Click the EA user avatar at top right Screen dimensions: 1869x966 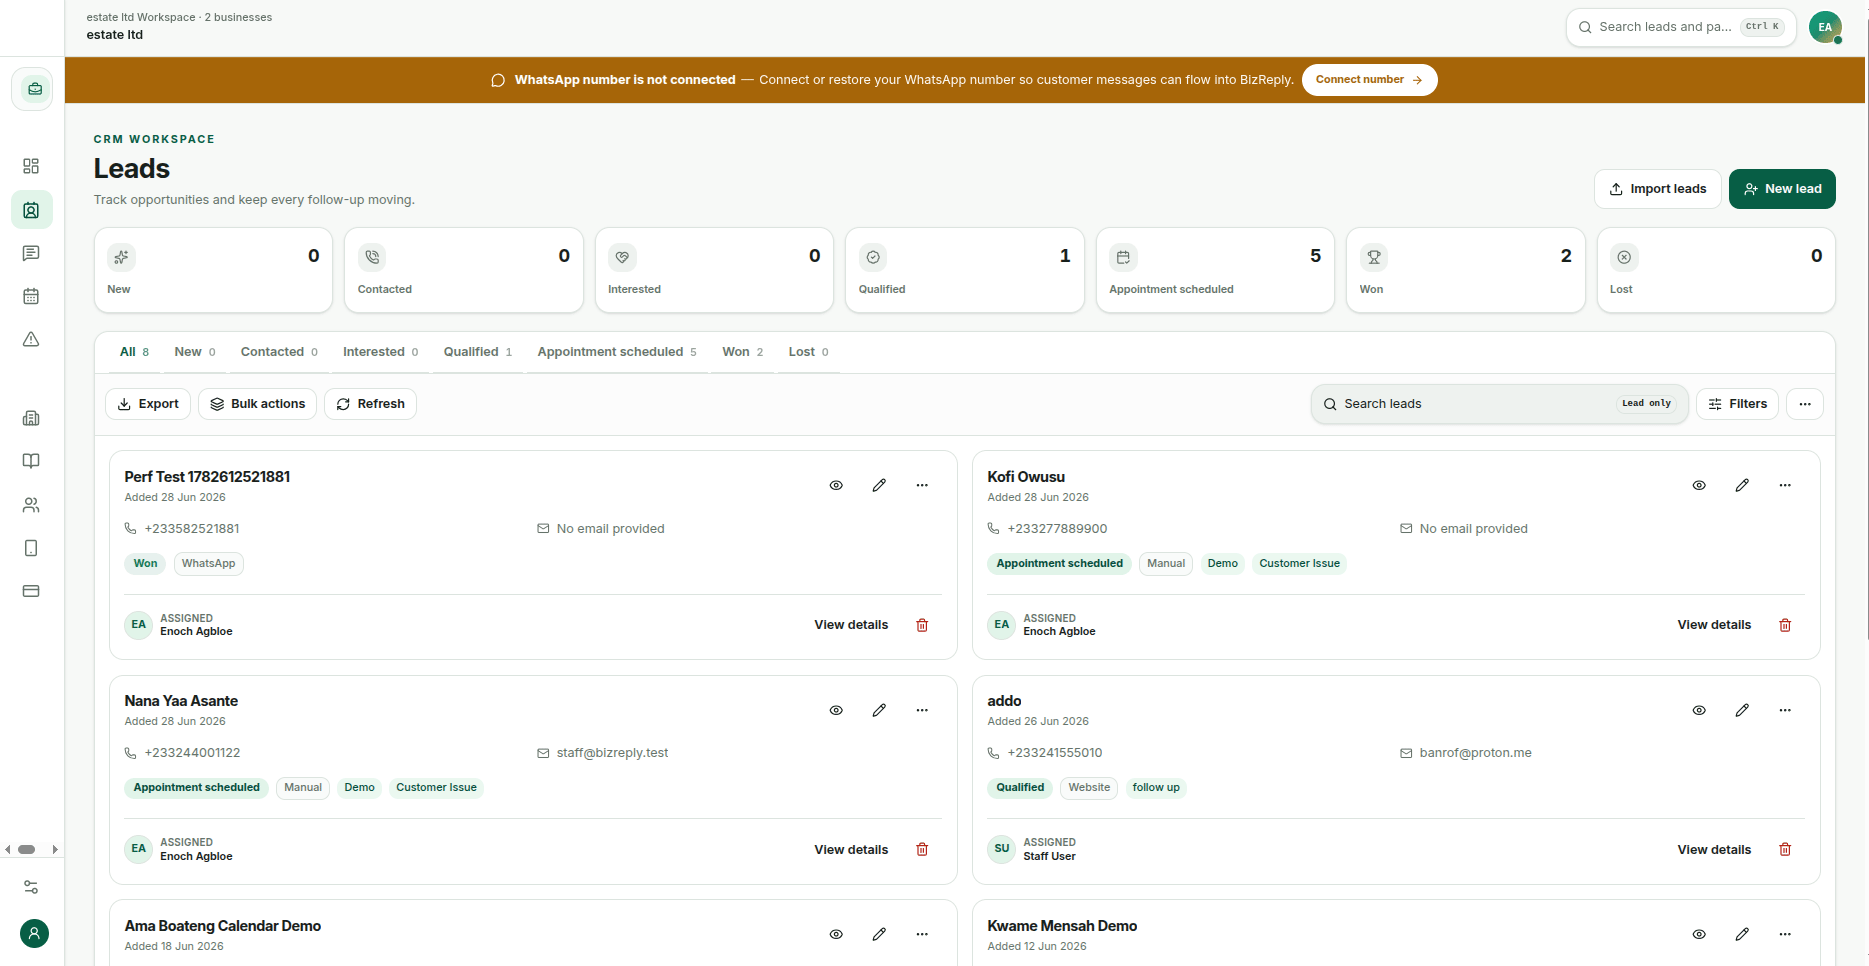(x=1825, y=27)
